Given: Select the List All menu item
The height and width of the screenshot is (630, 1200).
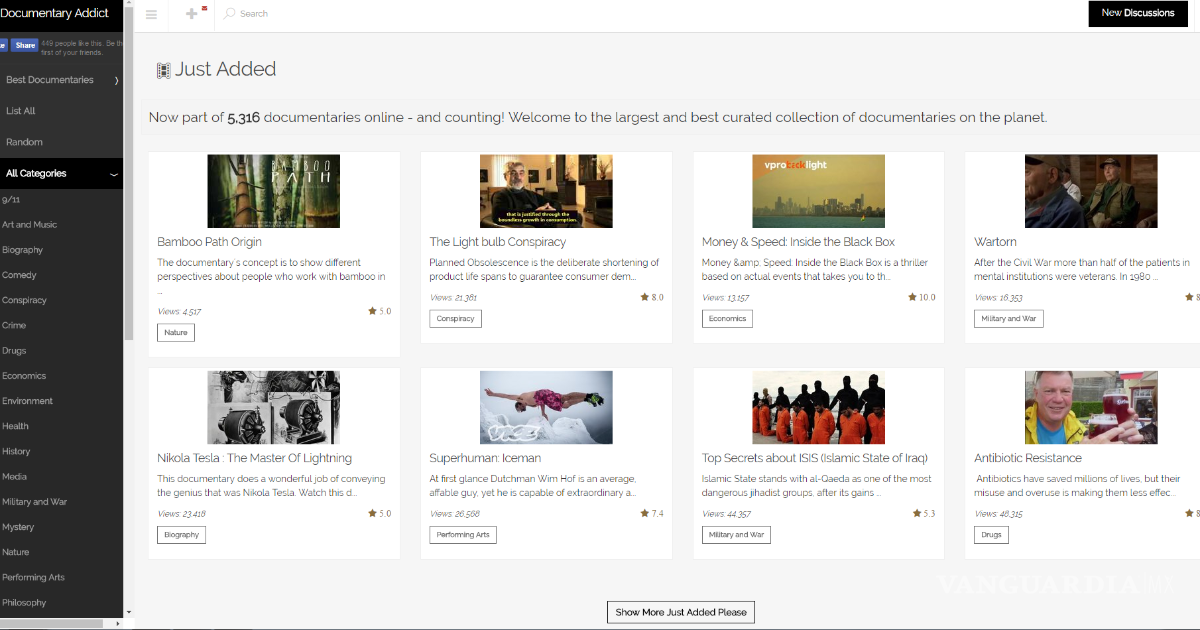Looking at the screenshot, I should (21, 111).
